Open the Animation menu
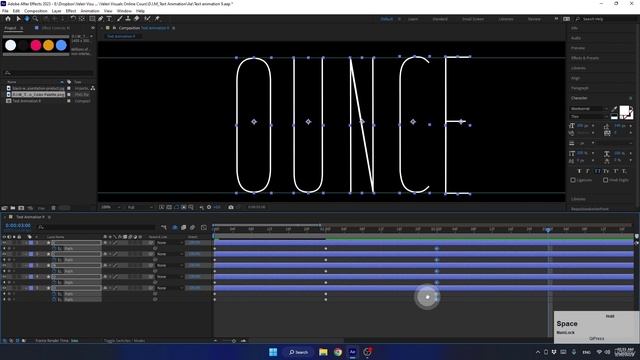Viewport: 640px width, 360px height. coord(90,11)
